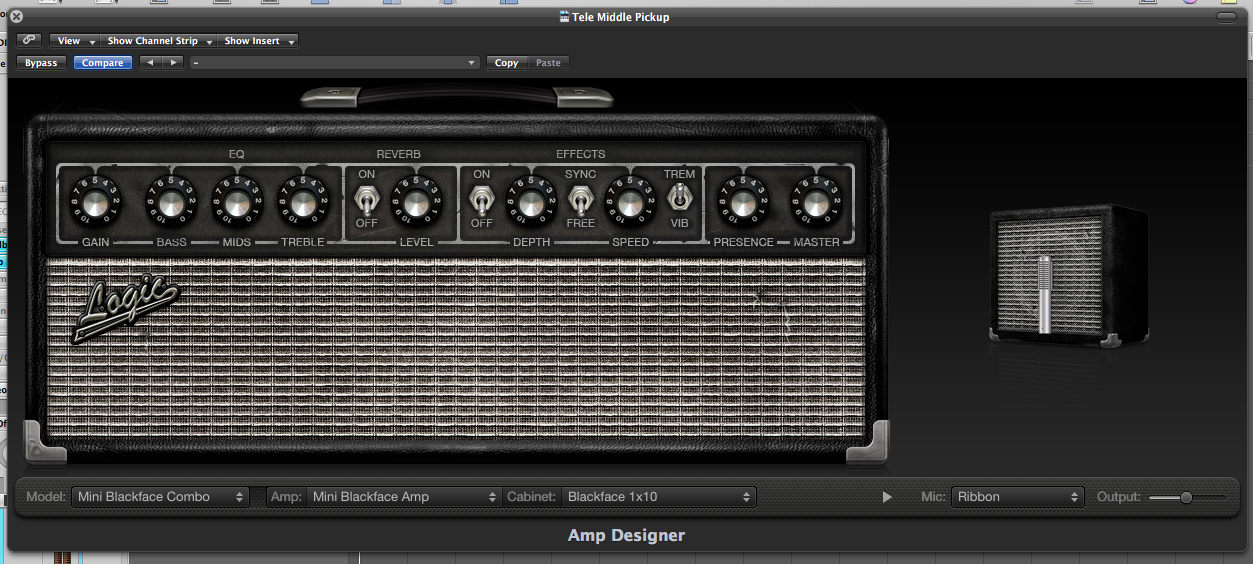Viewport: 1253px width, 564px height.
Task: Open the Show Insert dropdown
Action: (x=258, y=41)
